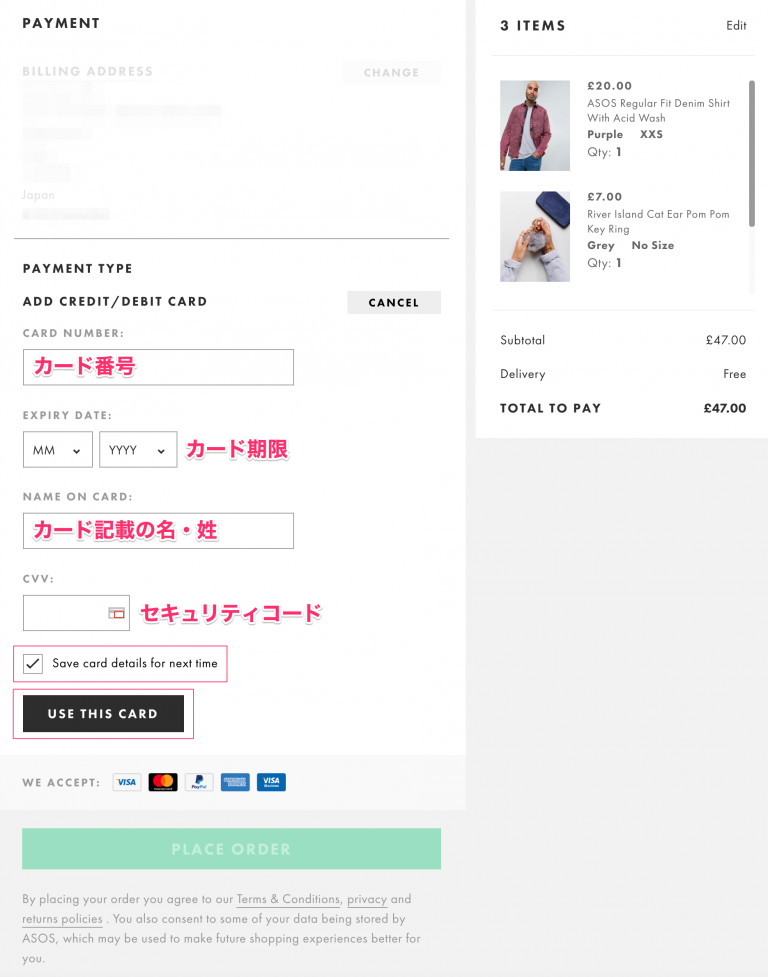Click the American Express payment icon
This screenshot has height=977, width=768.
tap(235, 782)
